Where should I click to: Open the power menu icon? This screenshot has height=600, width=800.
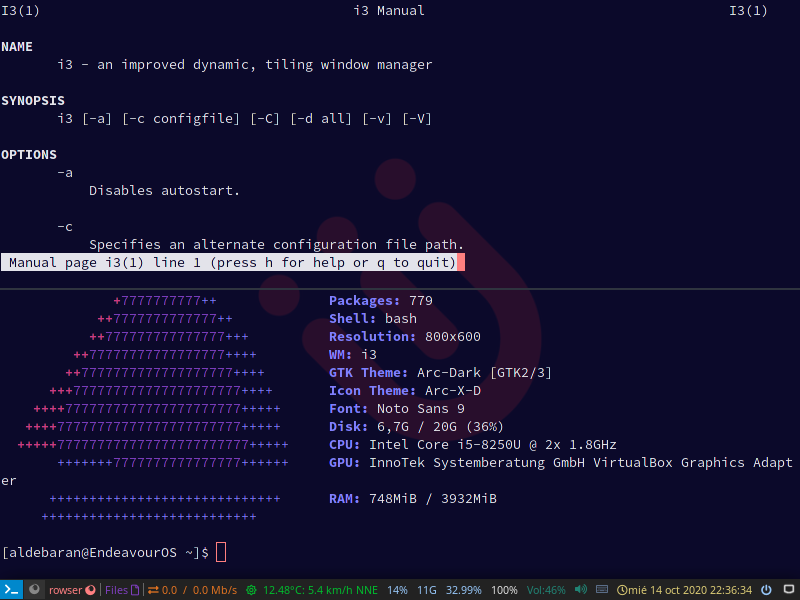pyautogui.click(x=766, y=590)
